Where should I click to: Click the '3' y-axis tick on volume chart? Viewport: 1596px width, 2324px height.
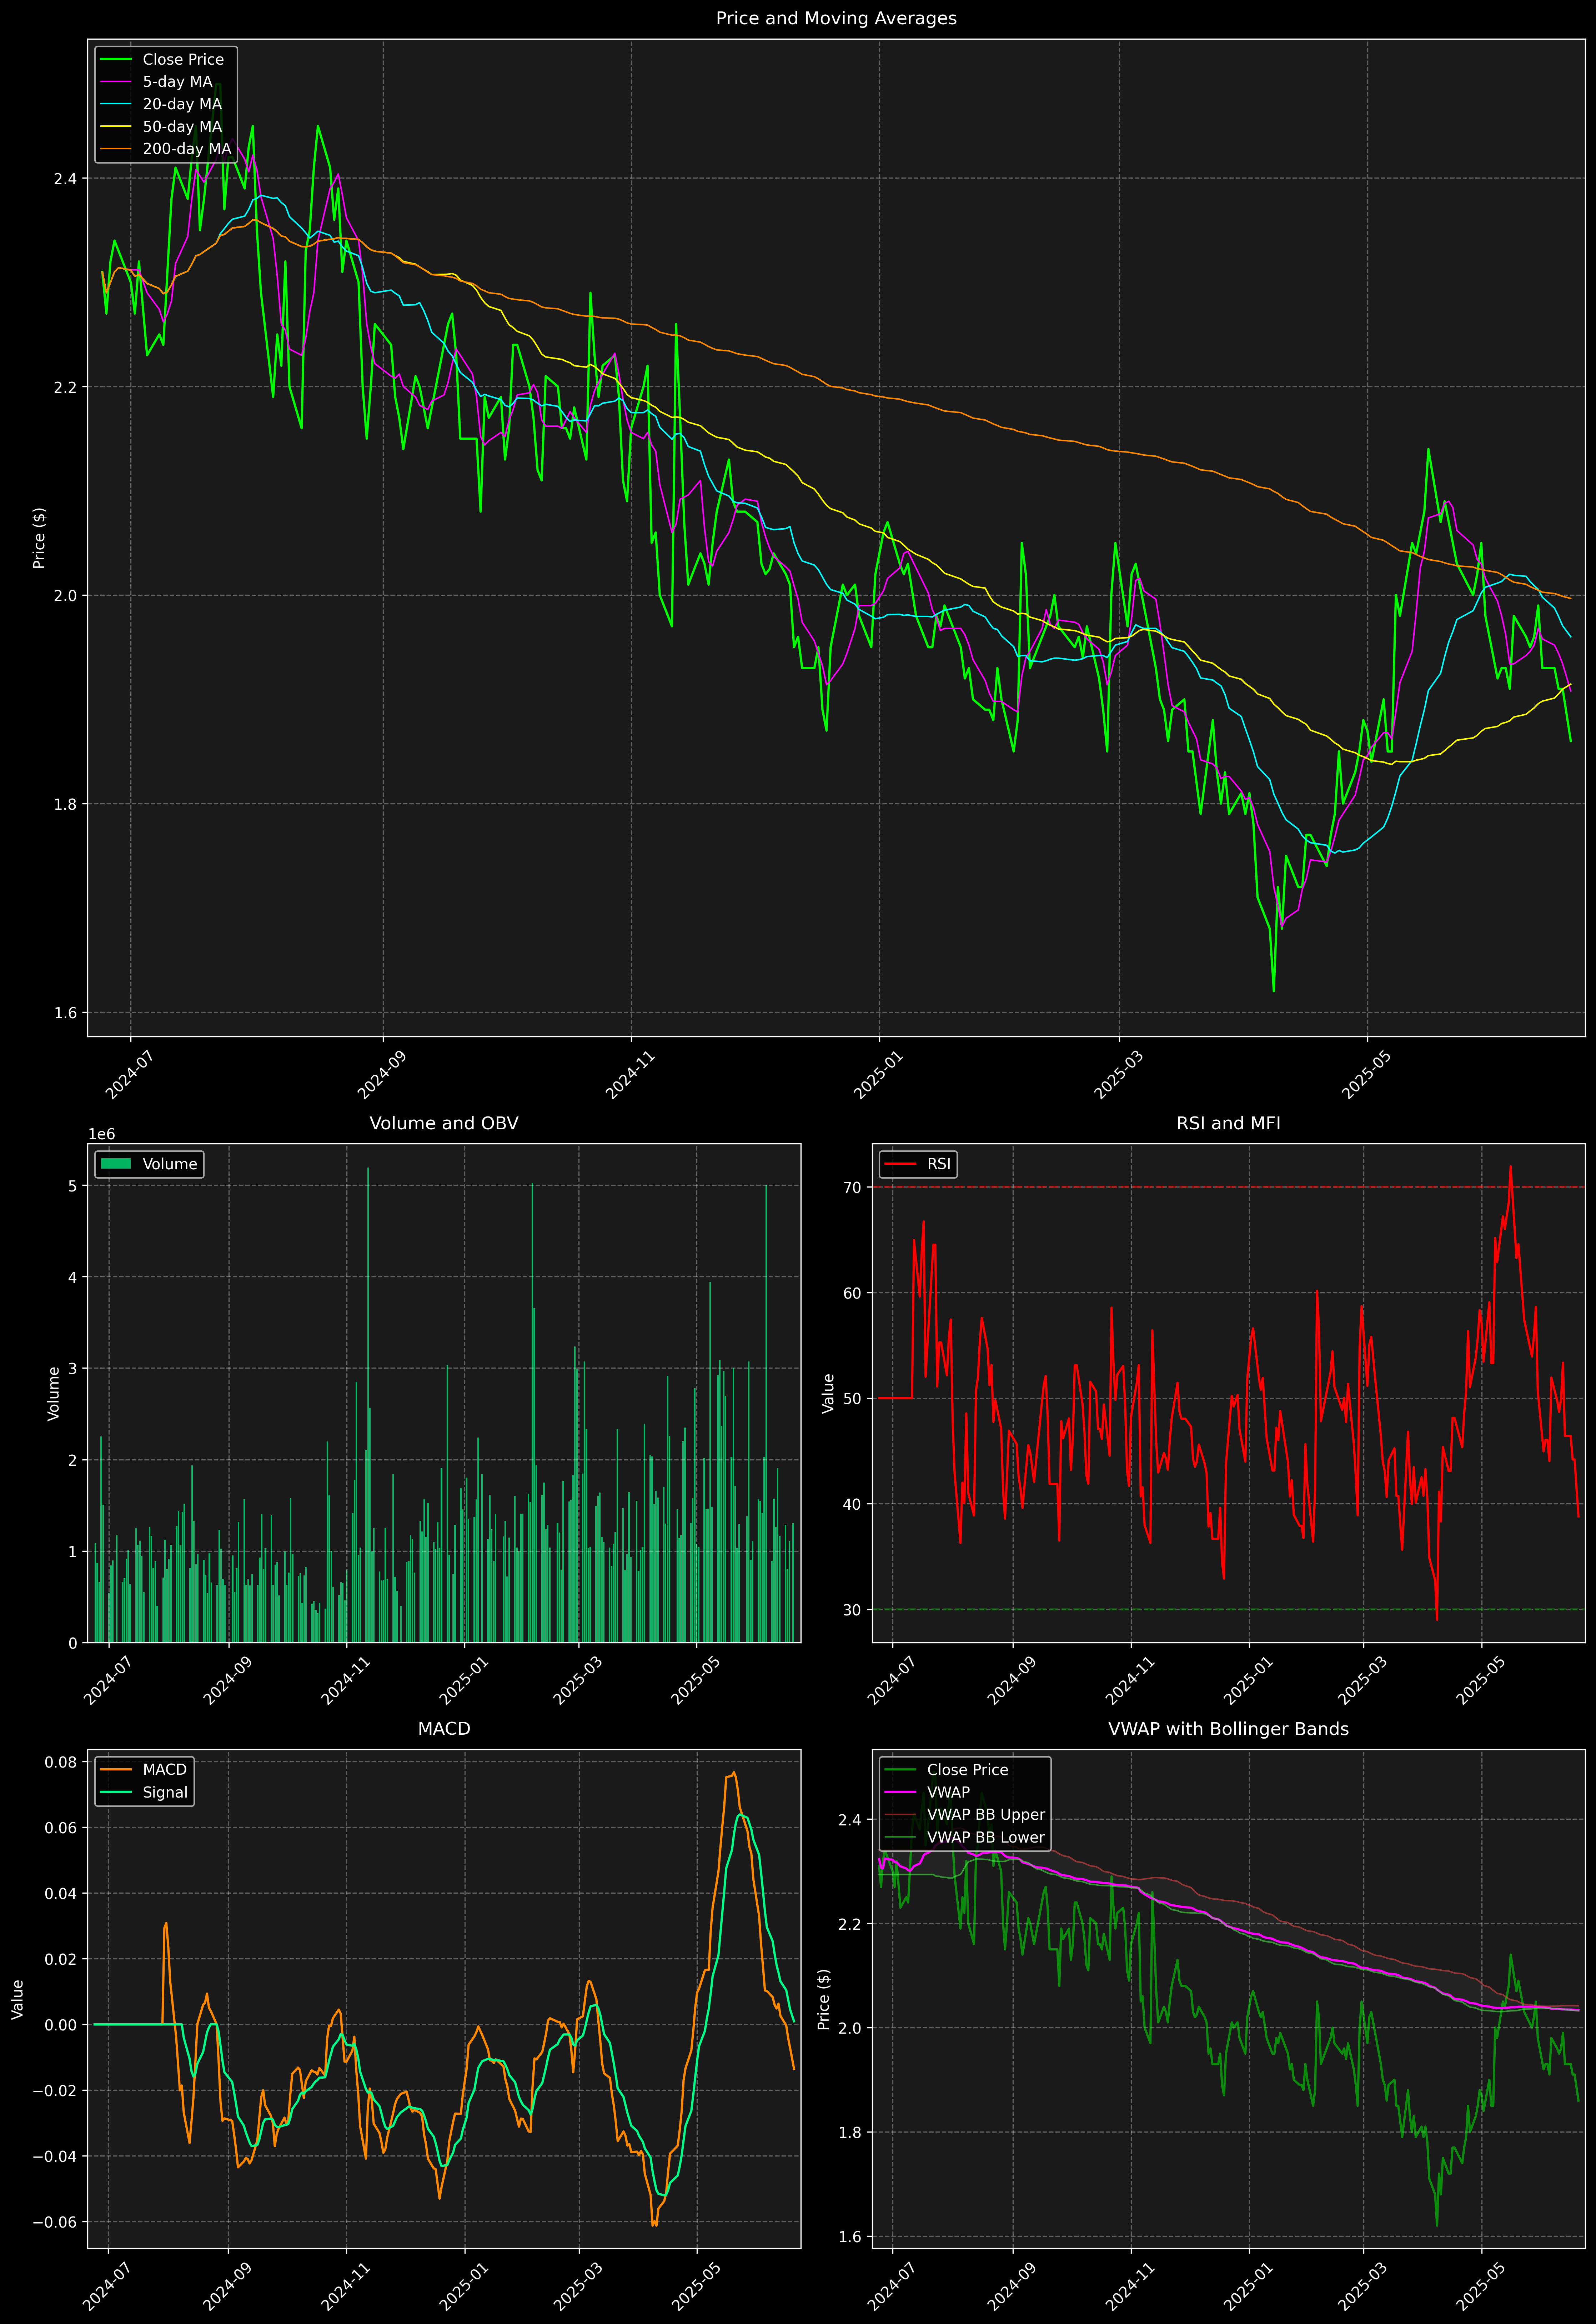point(73,1369)
